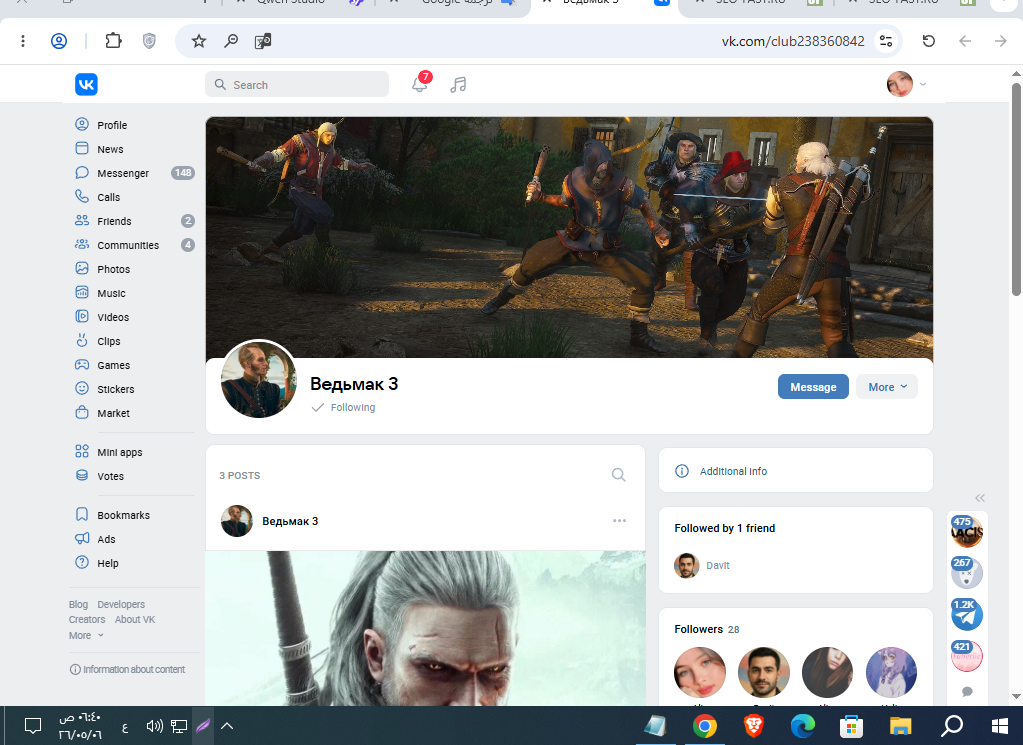Toggle the Following subscription status
Image resolution: width=1023 pixels, height=745 pixels.
343,407
